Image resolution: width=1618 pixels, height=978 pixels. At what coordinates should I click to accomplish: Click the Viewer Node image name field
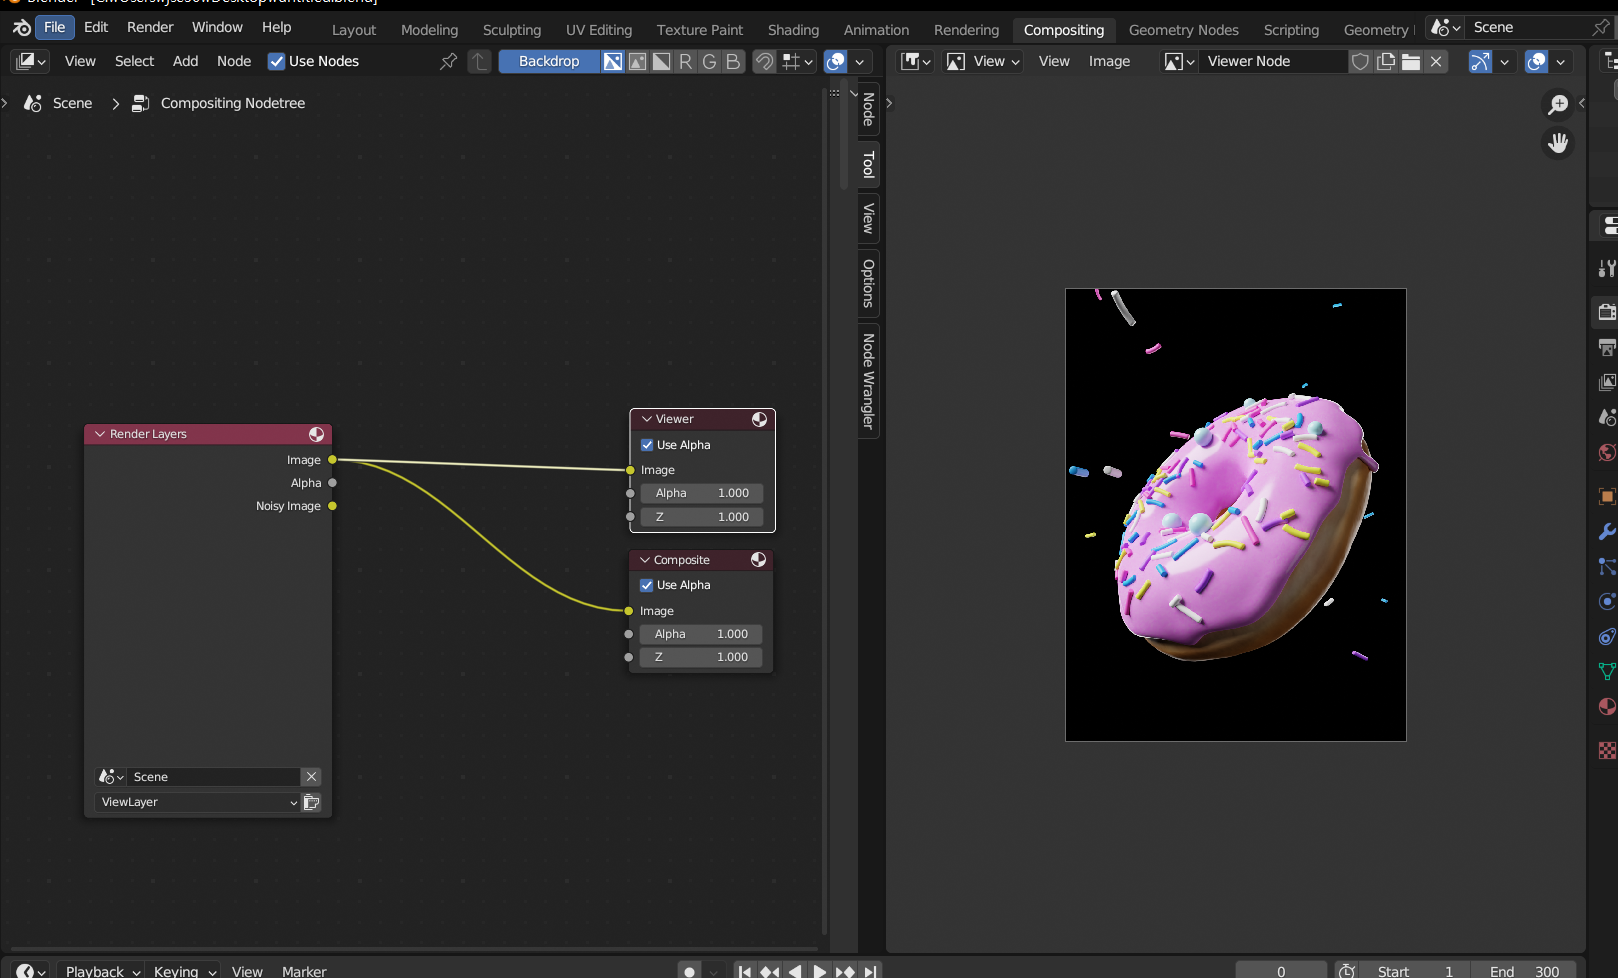[x=1272, y=61]
